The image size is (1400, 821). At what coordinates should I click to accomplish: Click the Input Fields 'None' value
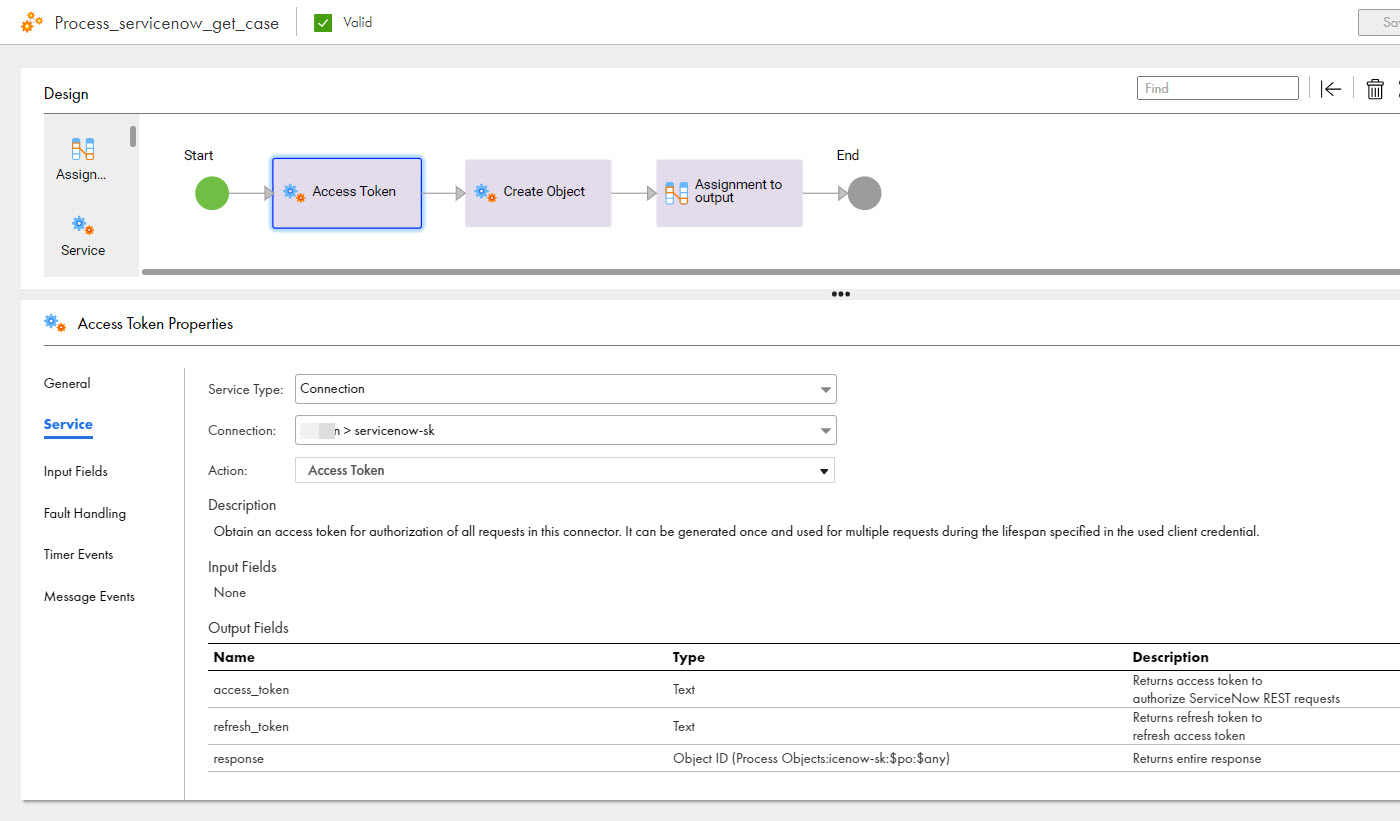[230, 592]
